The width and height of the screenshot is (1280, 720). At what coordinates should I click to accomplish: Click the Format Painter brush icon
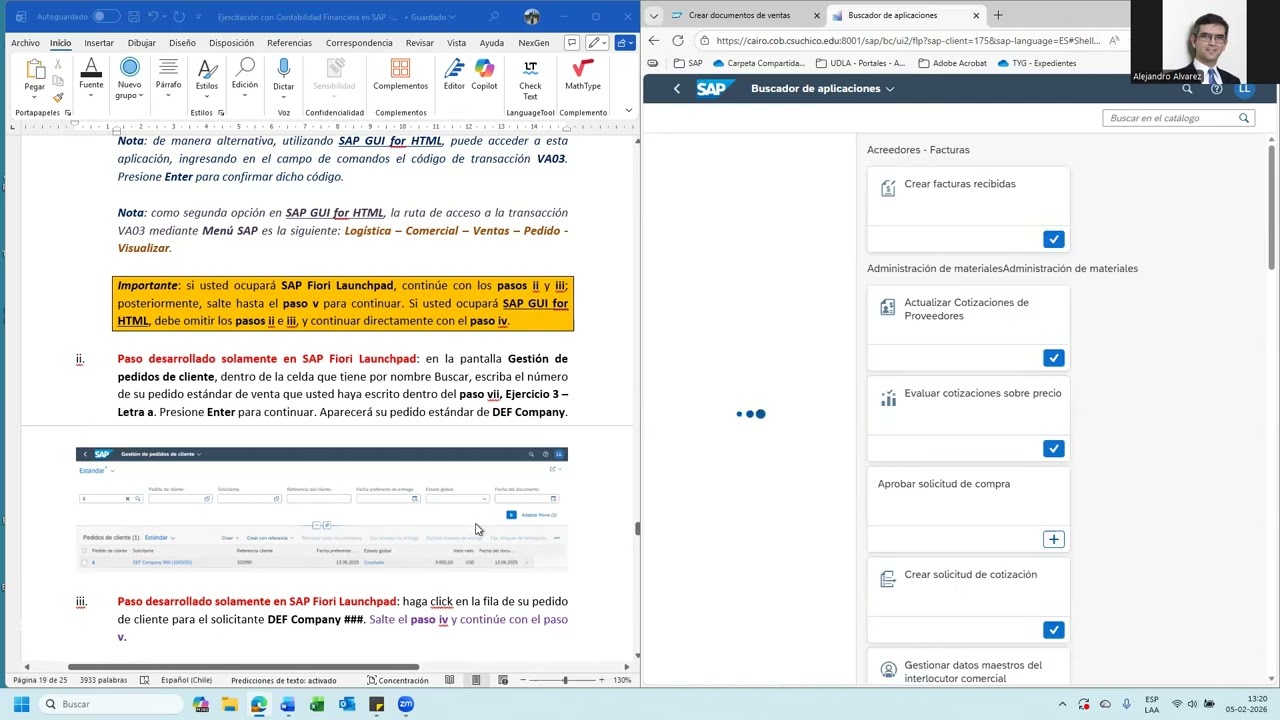(58, 97)
